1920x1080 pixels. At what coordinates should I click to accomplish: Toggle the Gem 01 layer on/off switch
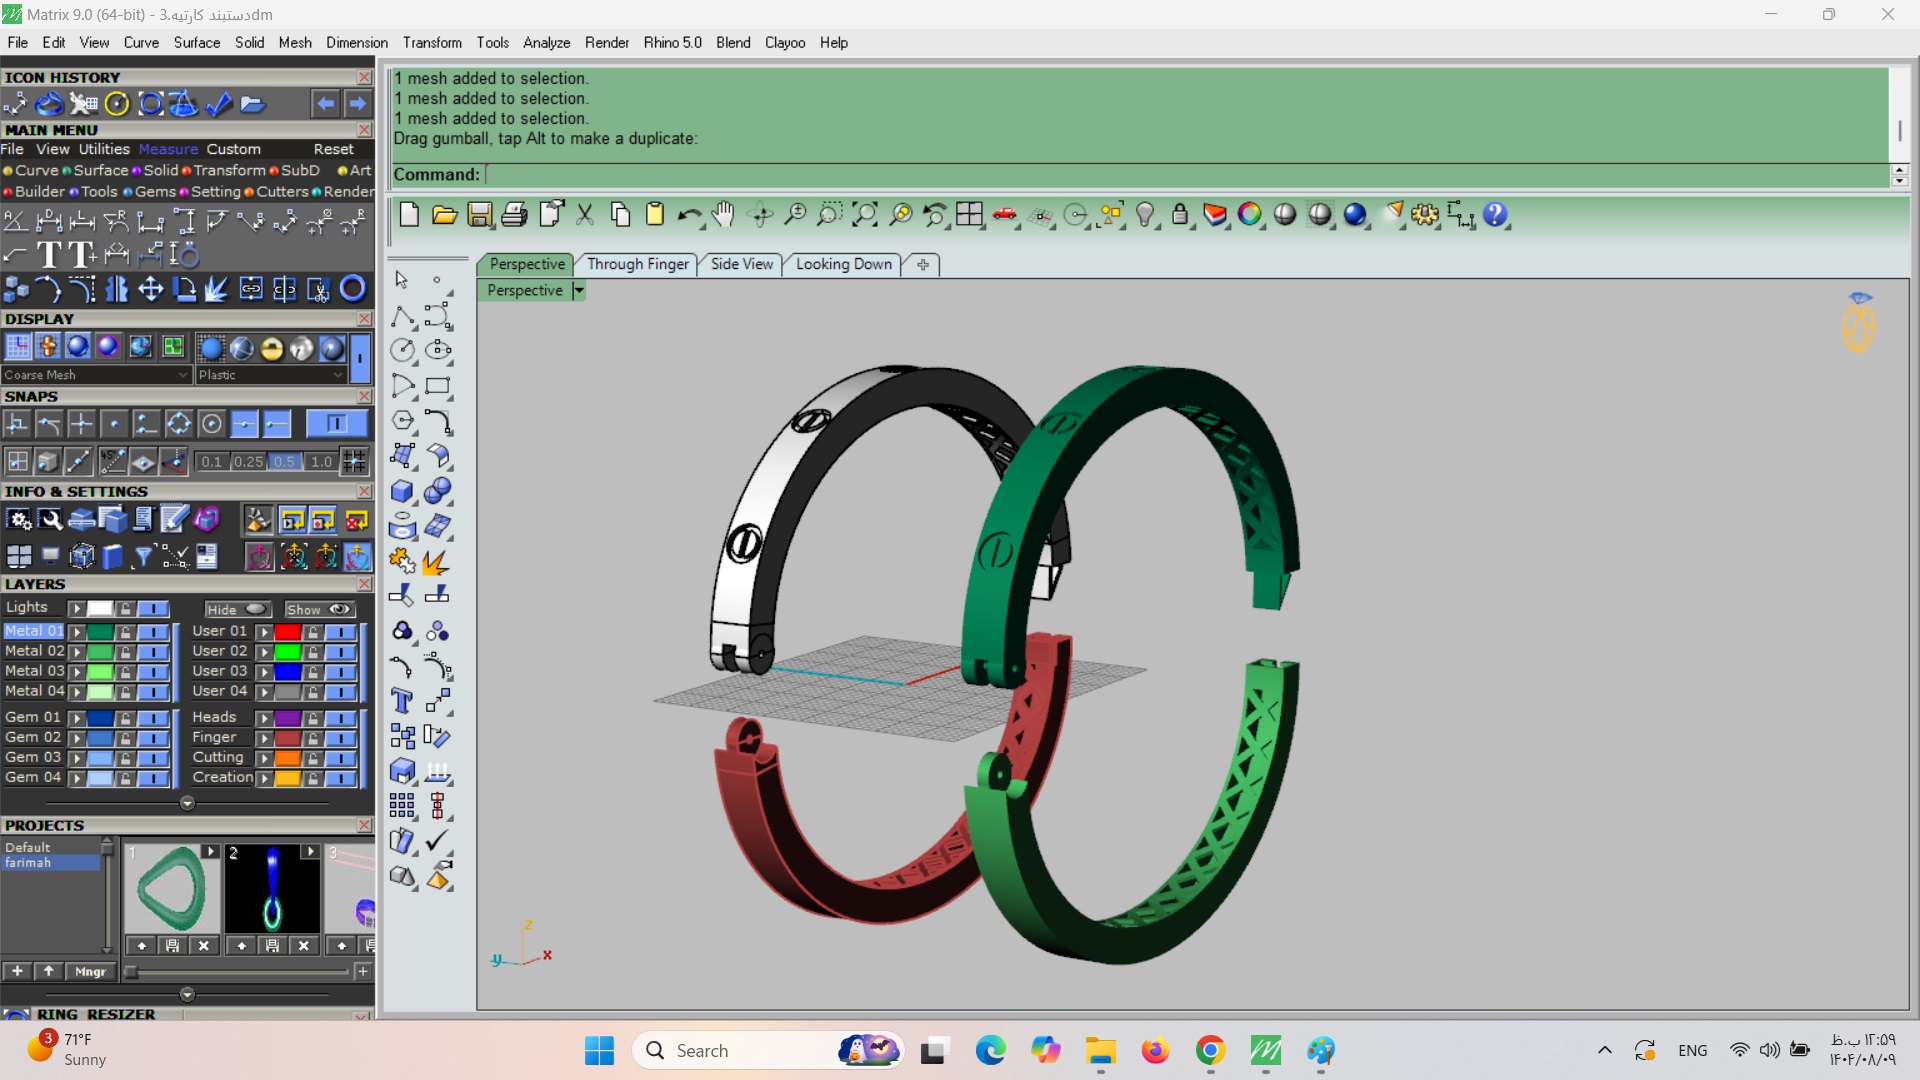[x=153, y=718]
